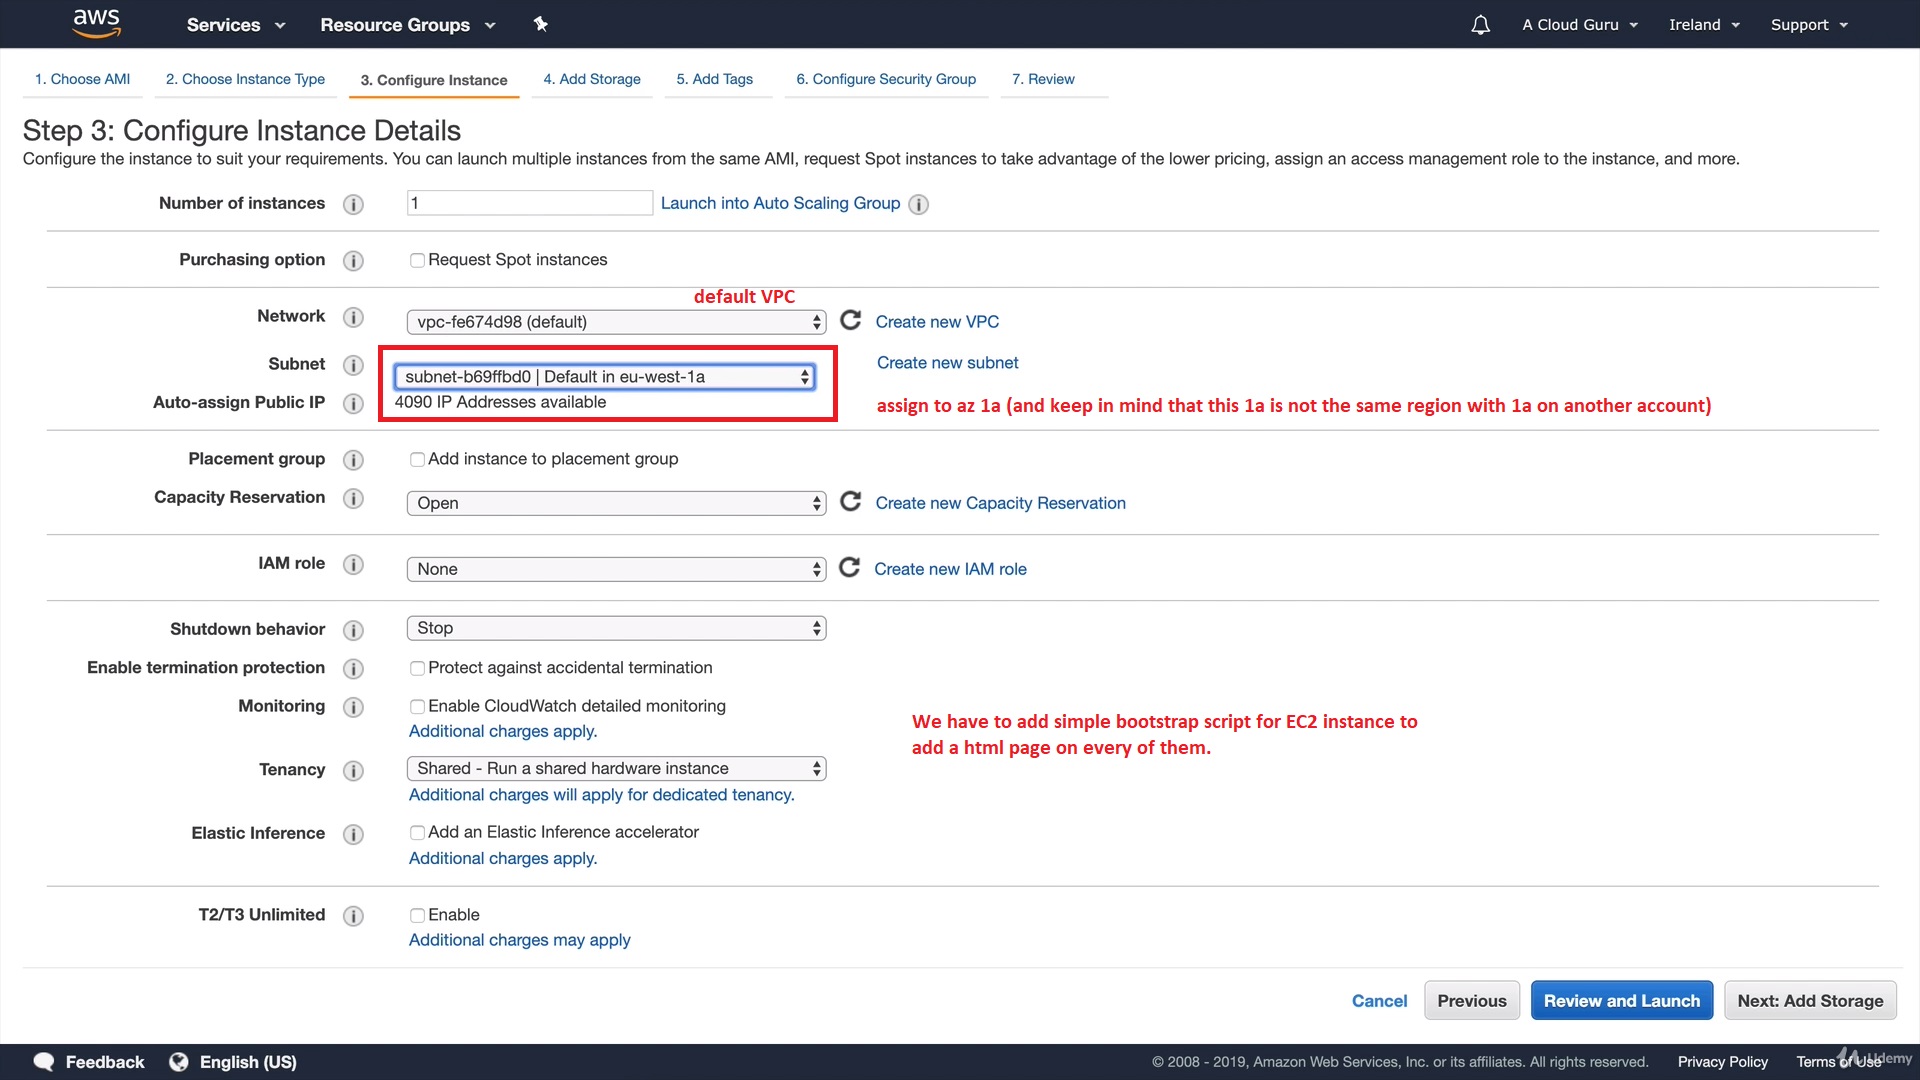This screenshot has height=1080, width=1920.
Task: Expand the Tenancy dropdown
Action: (616, 768)
